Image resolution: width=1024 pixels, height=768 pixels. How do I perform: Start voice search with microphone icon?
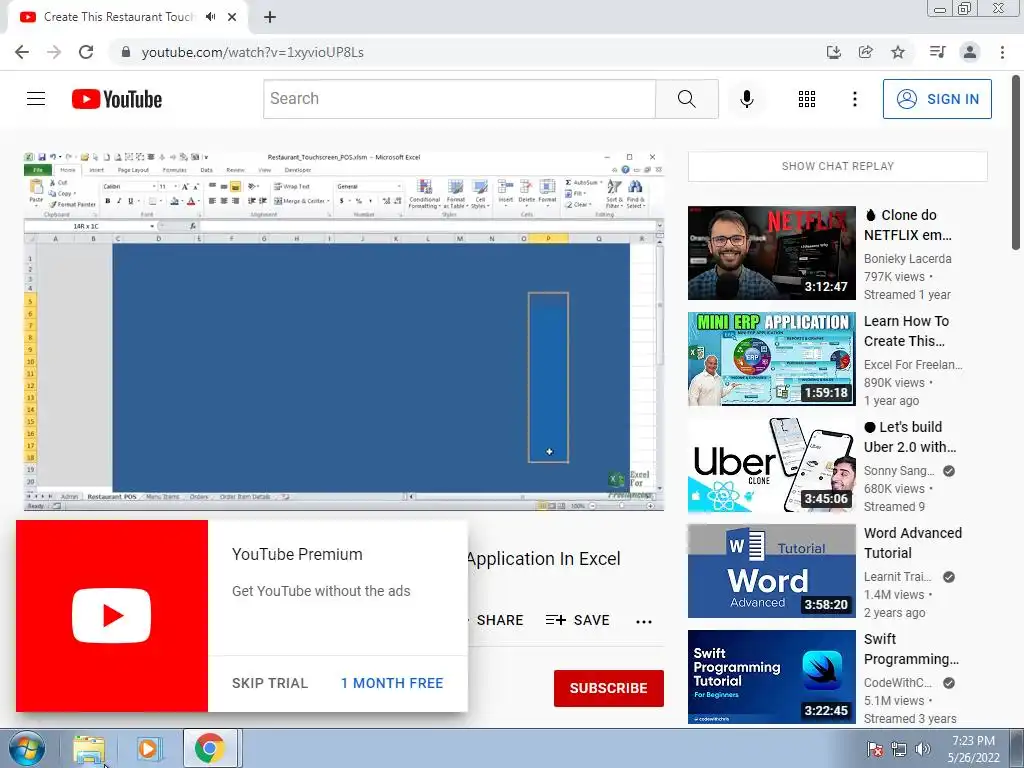pyautogui.click(x=746, y=99)
